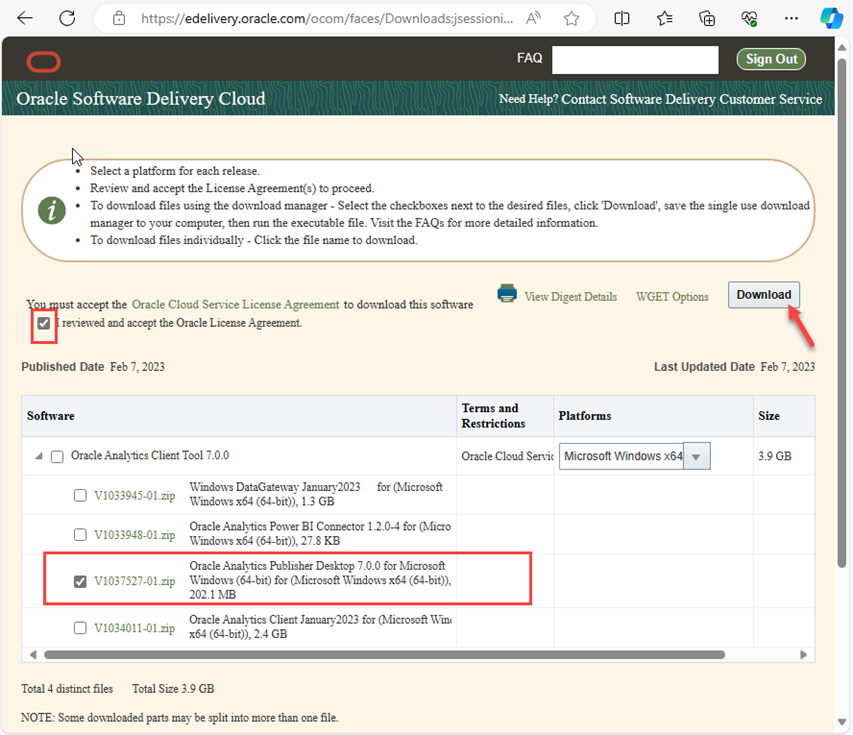
Task: Click Total Size 3.9 GB text
Action: tap(173, 689)
